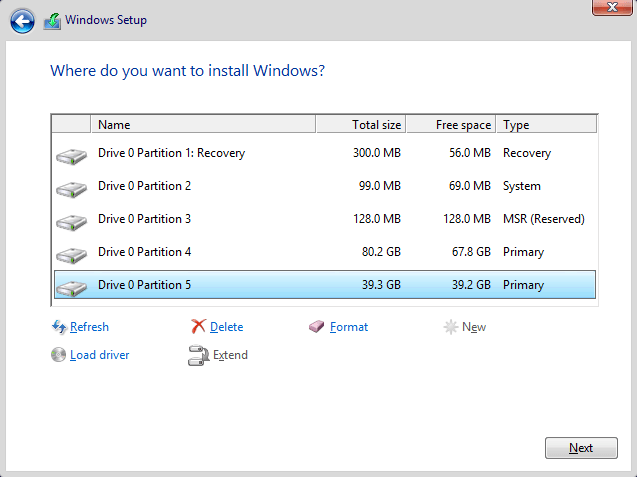Open the Refresh link
The image size is (637, 477).
tap(89, 327)
